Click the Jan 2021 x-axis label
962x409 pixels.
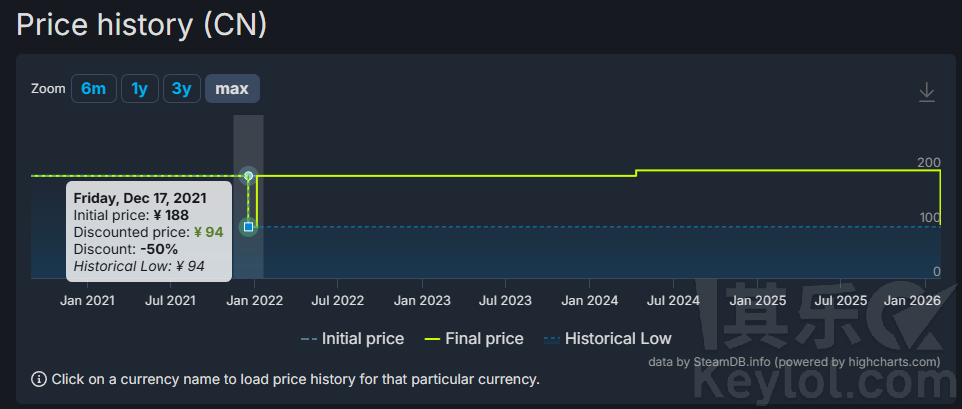pyautogui.click(x=87, y=300)
